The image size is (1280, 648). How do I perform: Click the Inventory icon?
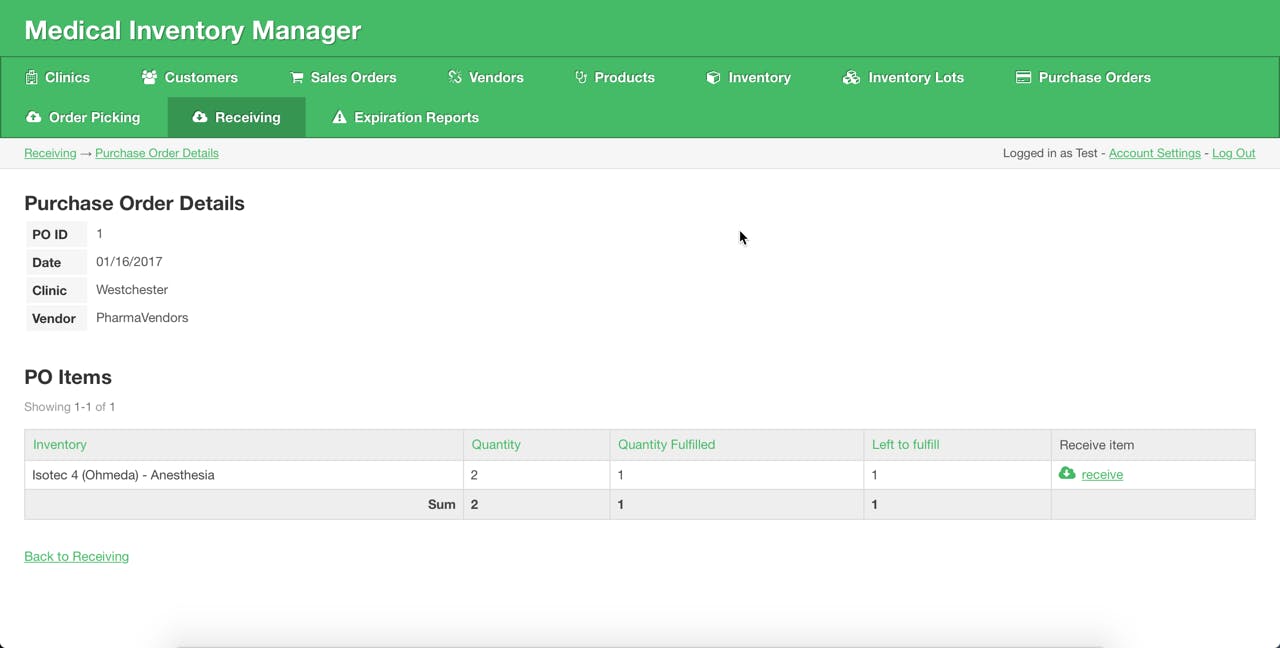point(712,77)
